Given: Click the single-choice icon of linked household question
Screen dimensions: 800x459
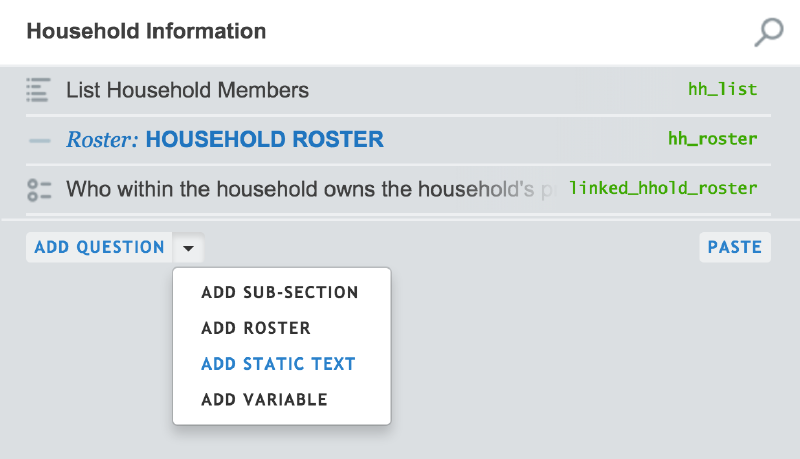Looking at the screenshot, I should point(38,189).
